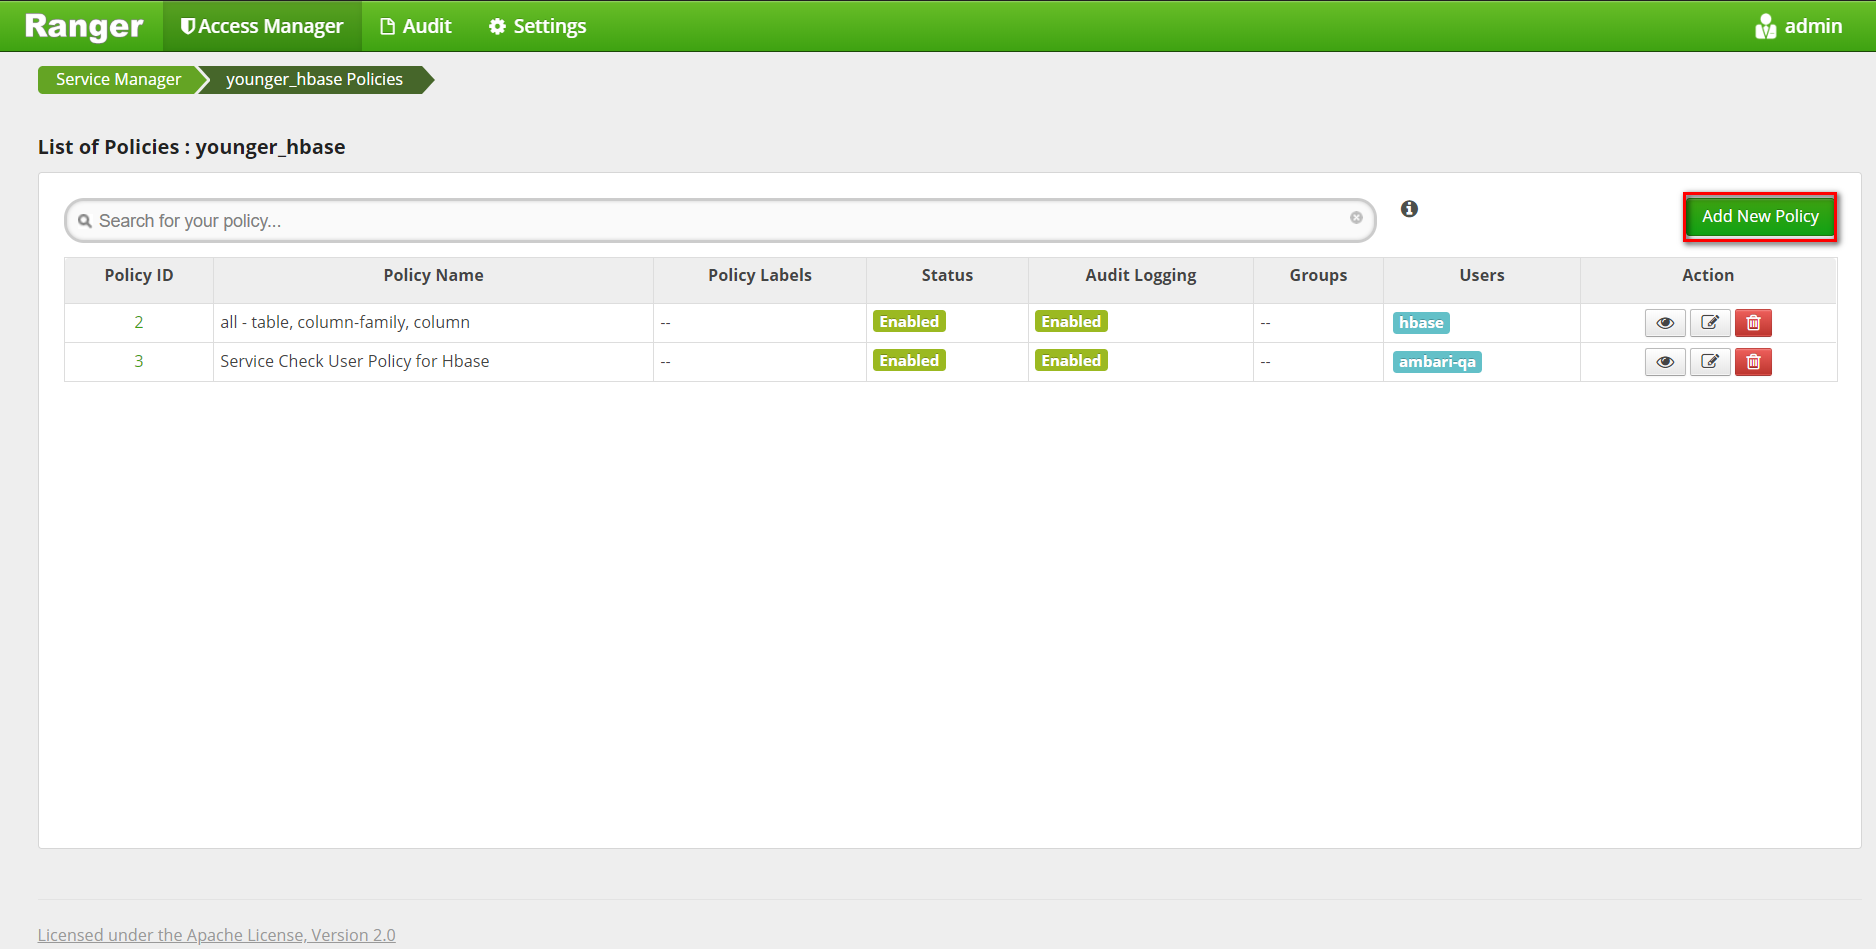This screenshot has width=1876, height=949.
Task: Delete the Service Check User Policy via trash icon
Action: [x=1753, y=361]
